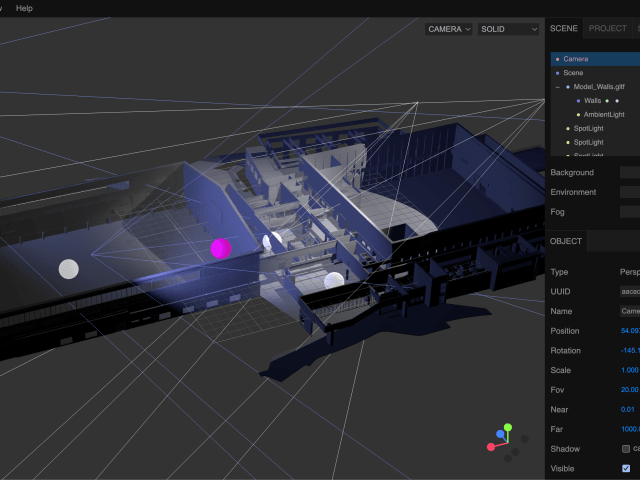
Task: Click the Near value 0.01
Action: coord(628,409)
